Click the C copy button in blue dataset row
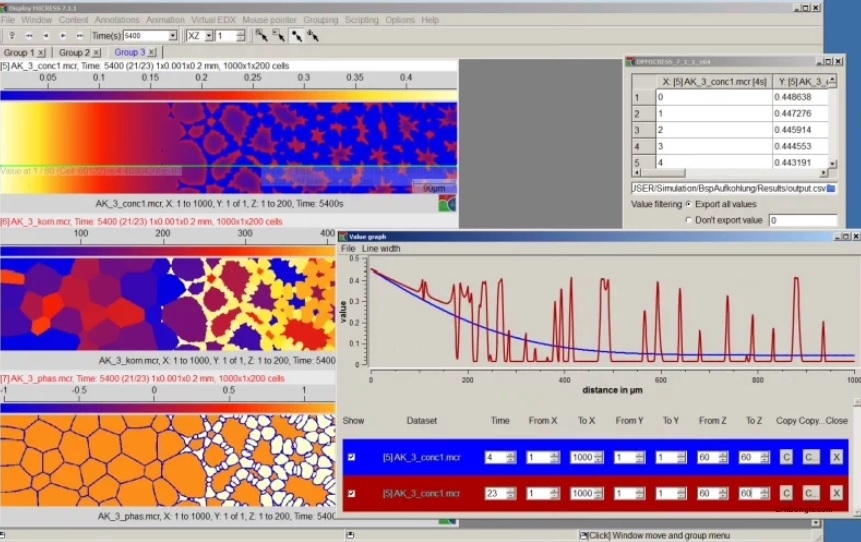Viewport: 861px width, 542px height. click(786, 457)
